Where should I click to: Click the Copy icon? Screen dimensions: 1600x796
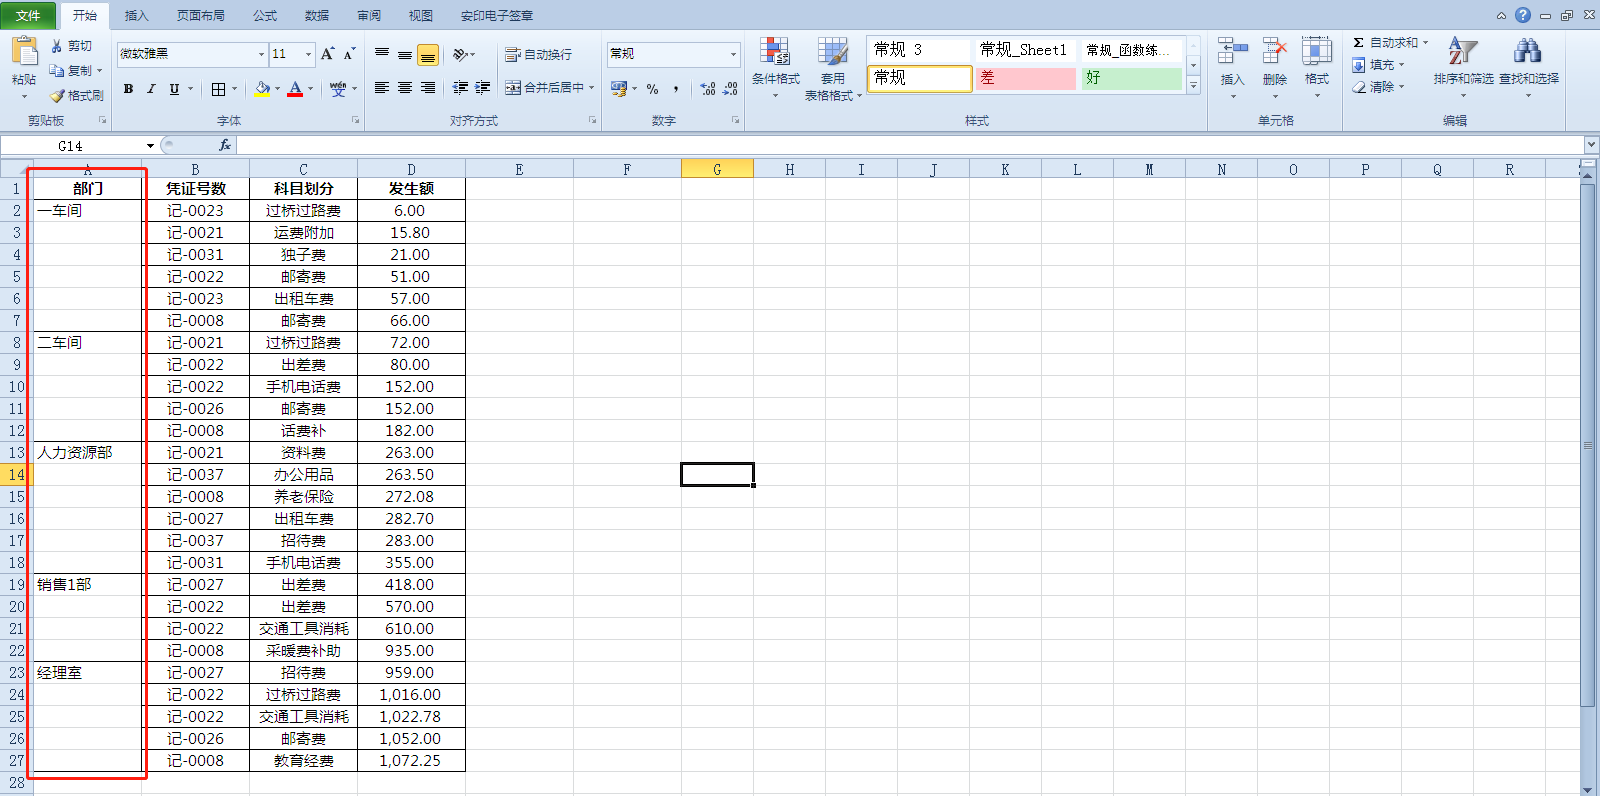[57, 70]
